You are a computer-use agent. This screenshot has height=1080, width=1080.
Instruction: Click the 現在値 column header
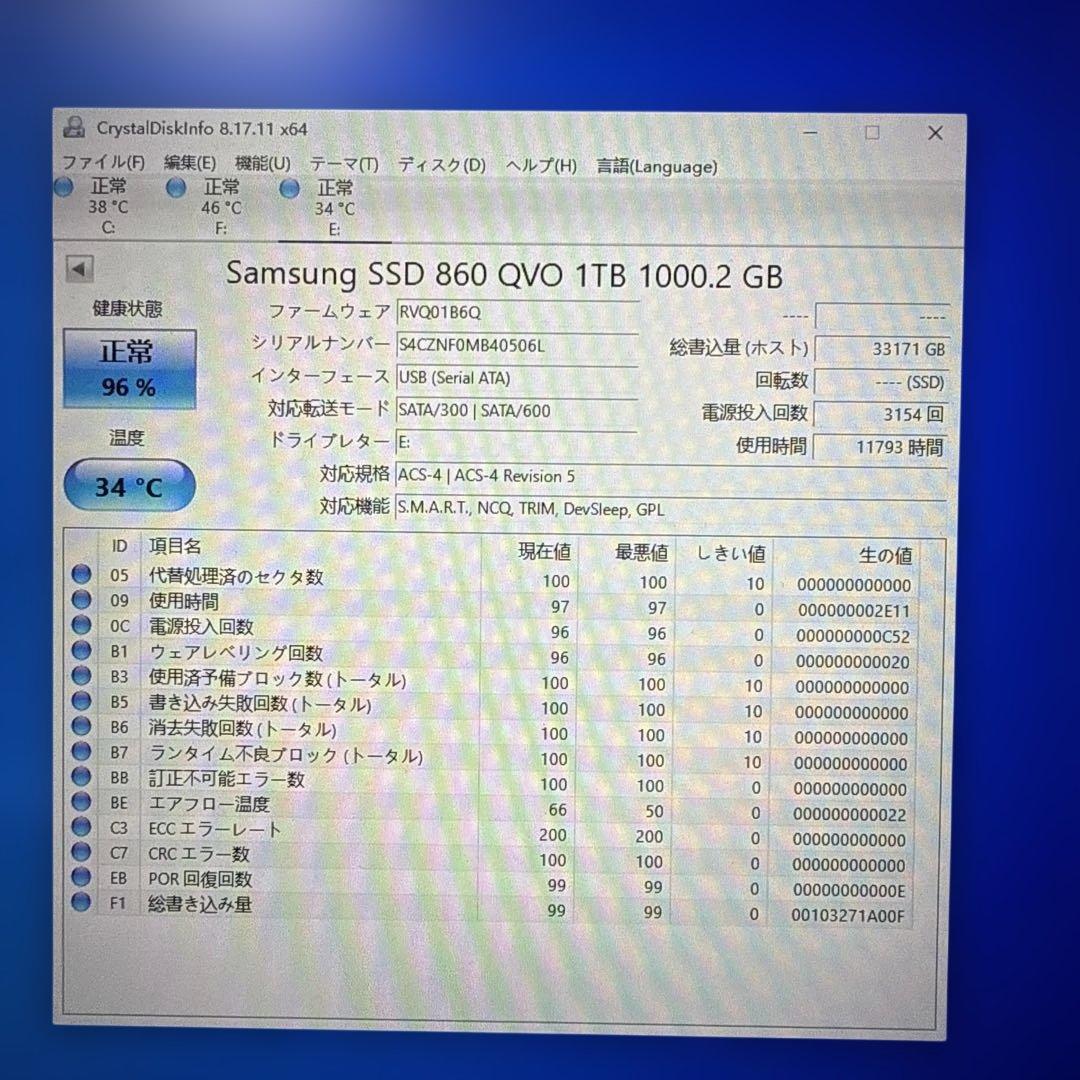(x=544, y=551)
